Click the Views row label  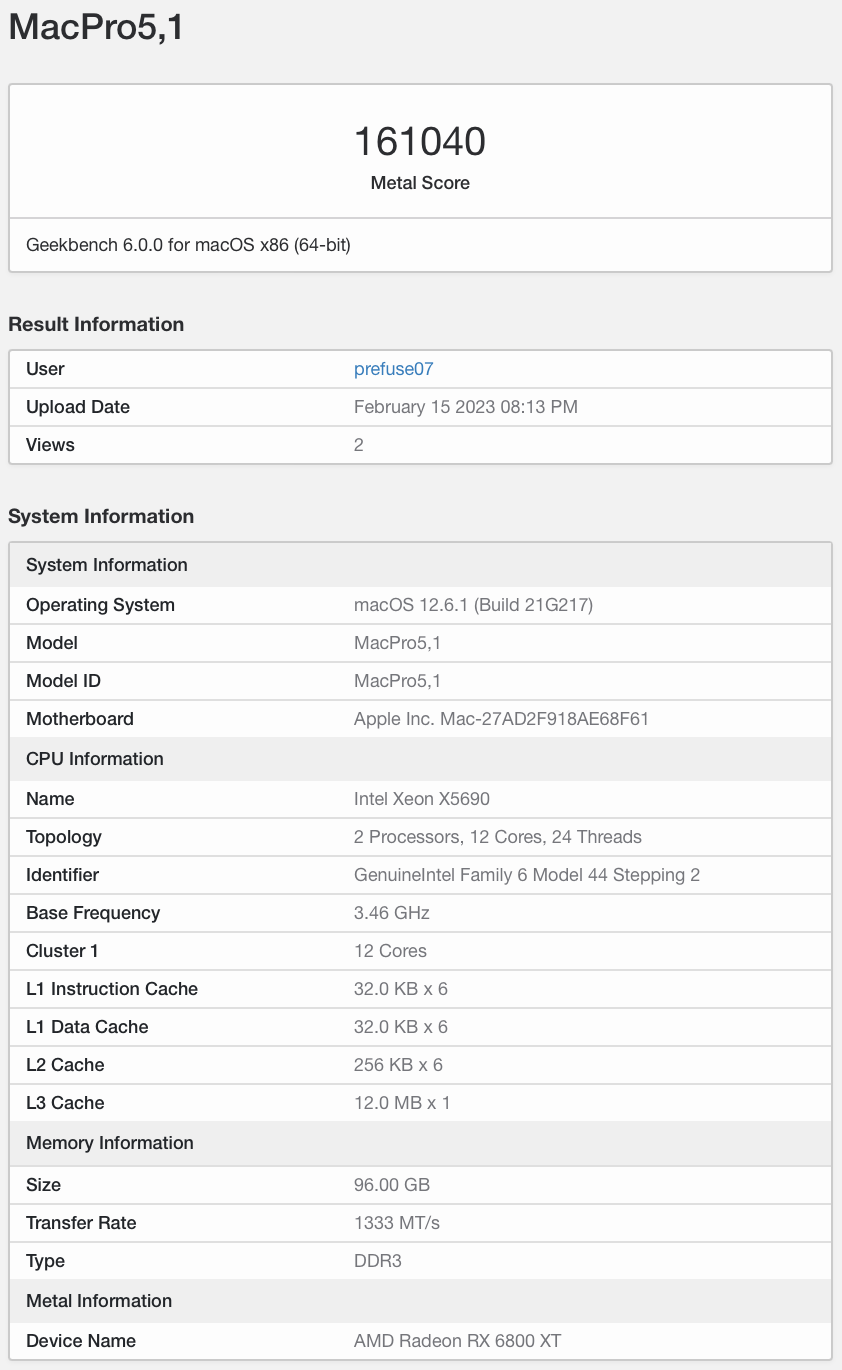(50, 445)
